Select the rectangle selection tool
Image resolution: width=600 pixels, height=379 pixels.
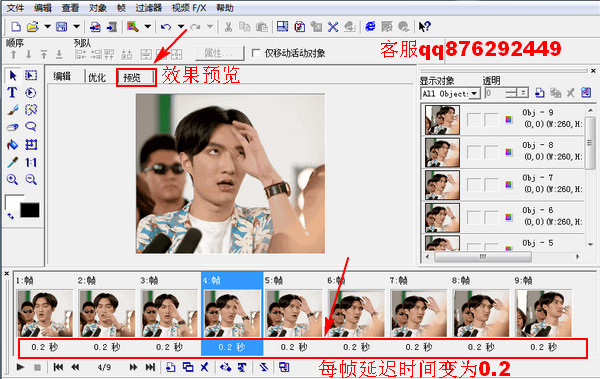click(31, 75)
